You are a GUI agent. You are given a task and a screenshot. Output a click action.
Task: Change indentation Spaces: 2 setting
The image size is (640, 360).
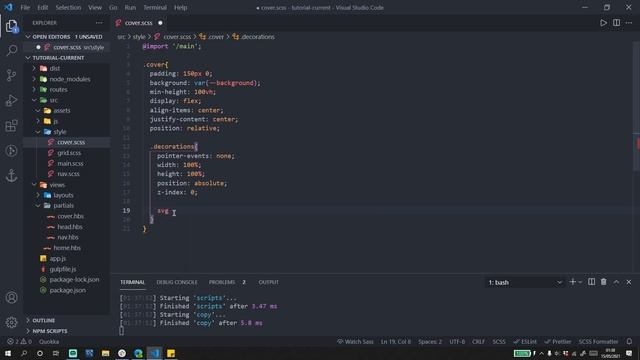coord(430,342)
